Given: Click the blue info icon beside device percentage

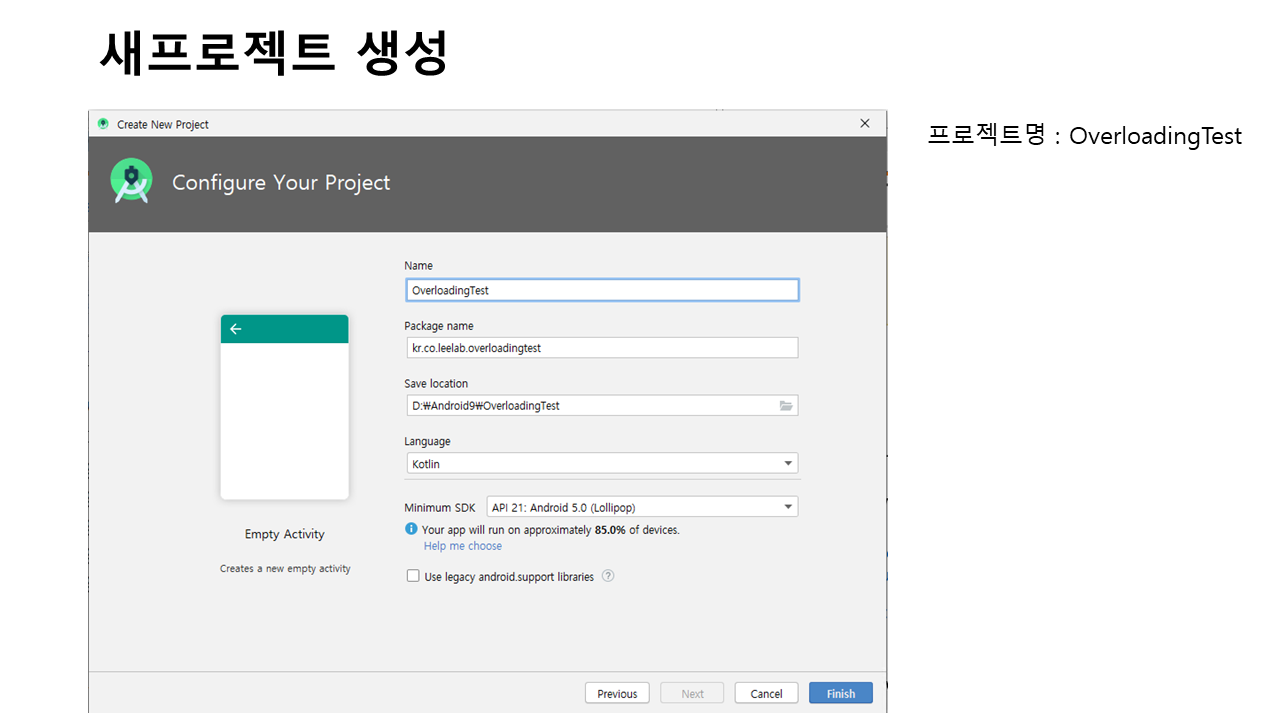Looking at the screenshot, I should tap(411, 529).
